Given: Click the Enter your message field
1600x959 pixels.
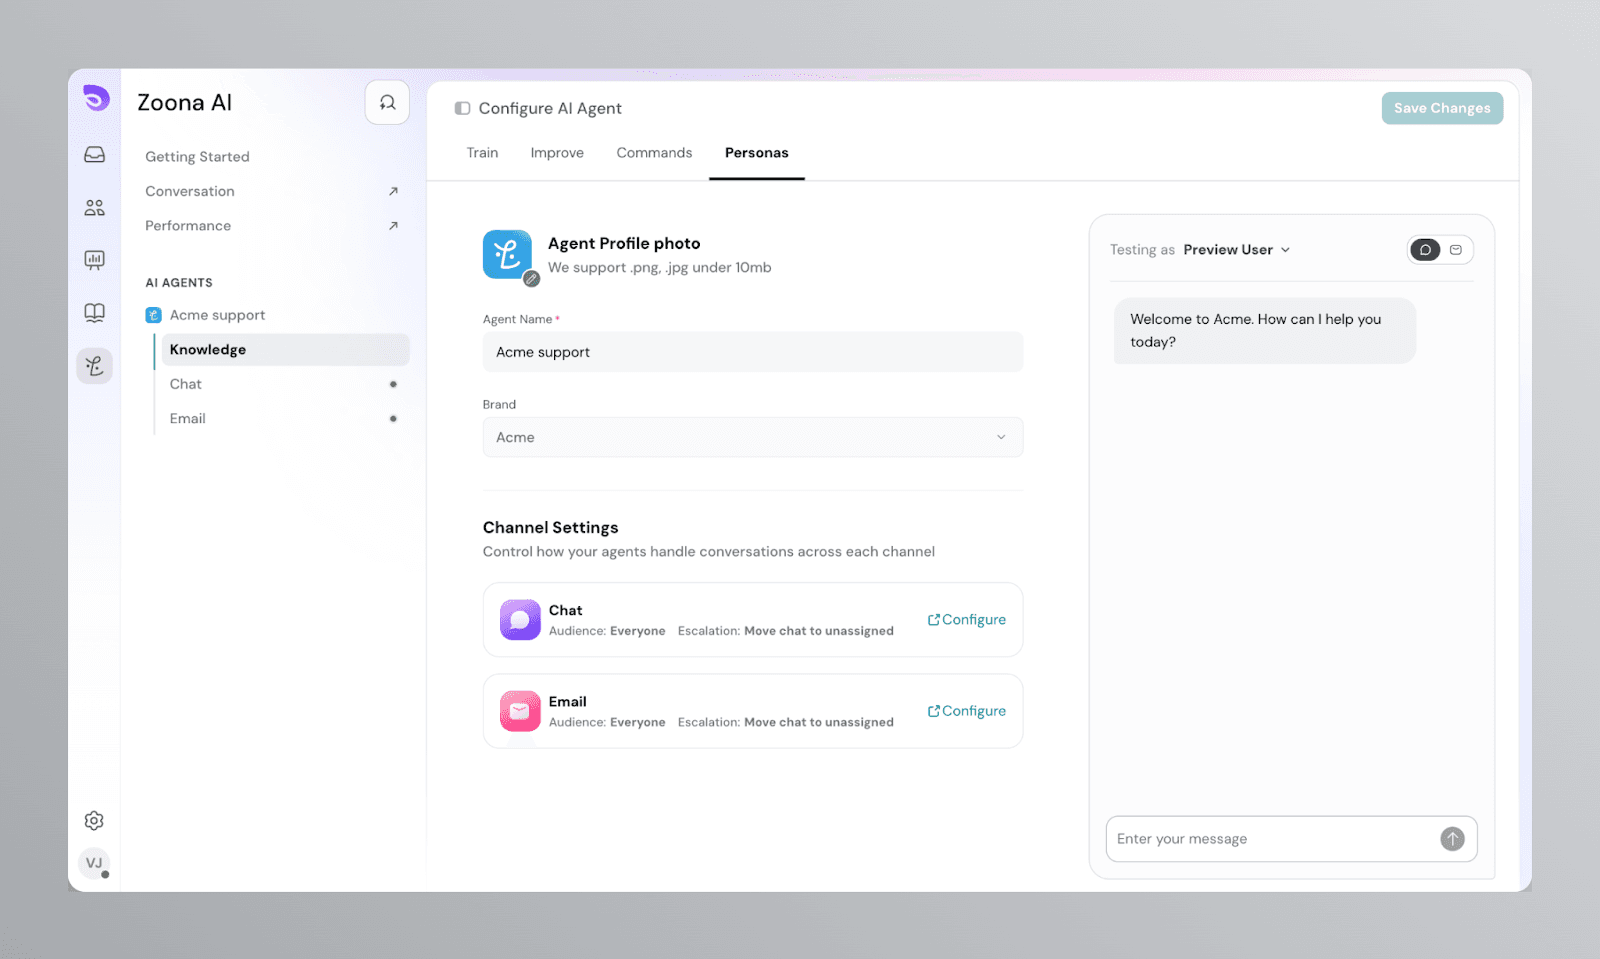Looking at the screenshot, I should [x=1270, y=839].
